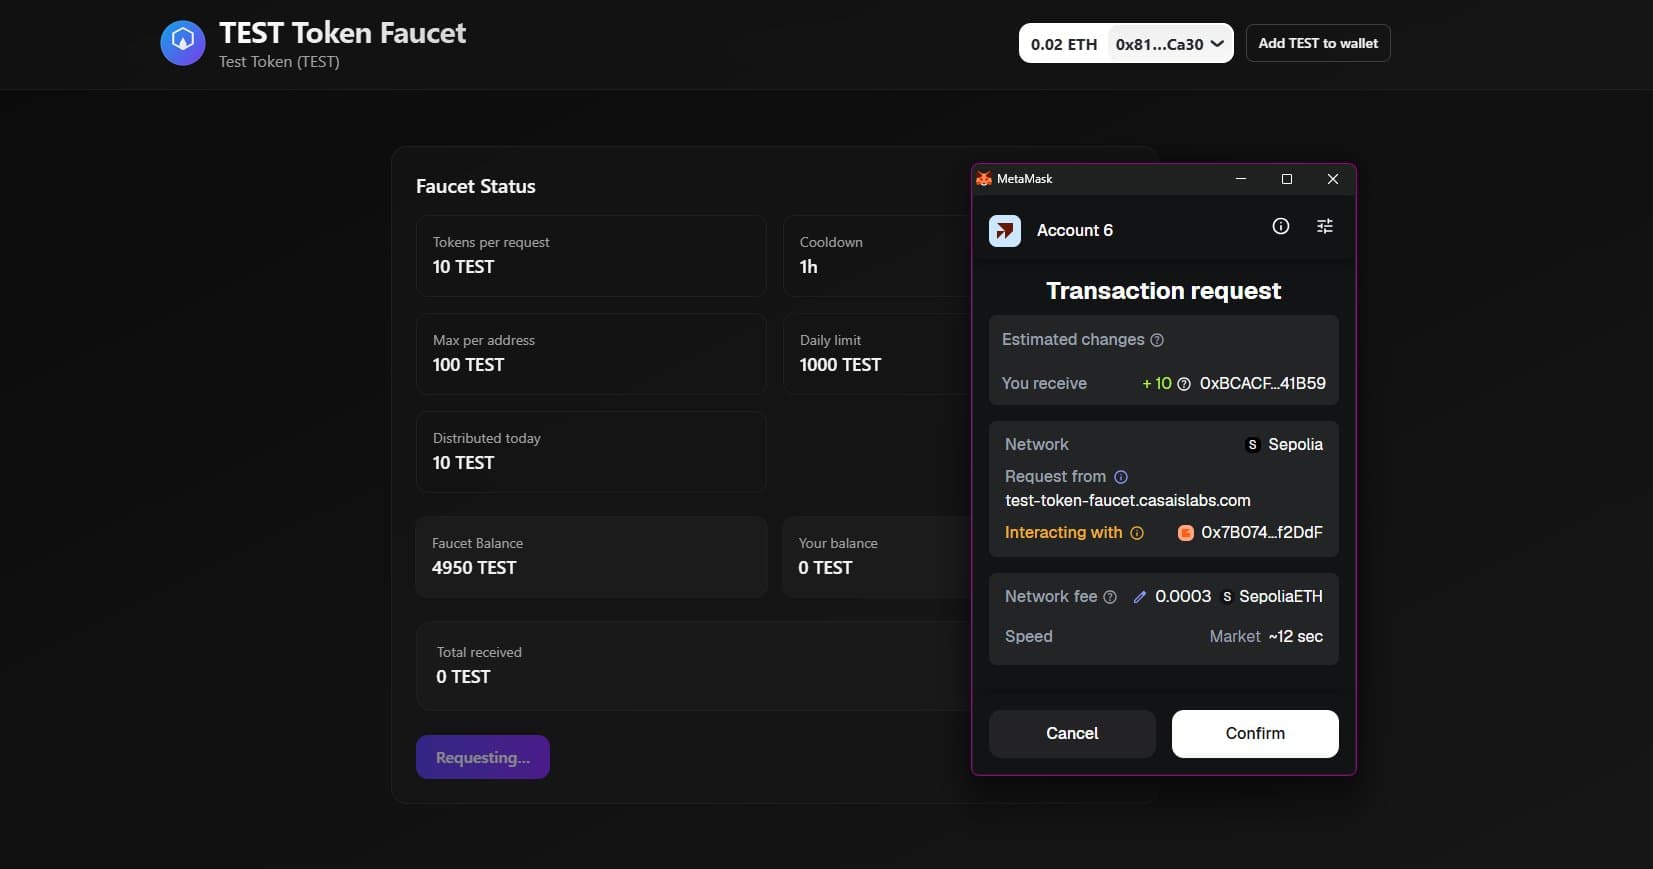The height and width of the screenshot is (869, 1653).
Task: Click the Estimated changes help icon
Action: [1157, 340]
